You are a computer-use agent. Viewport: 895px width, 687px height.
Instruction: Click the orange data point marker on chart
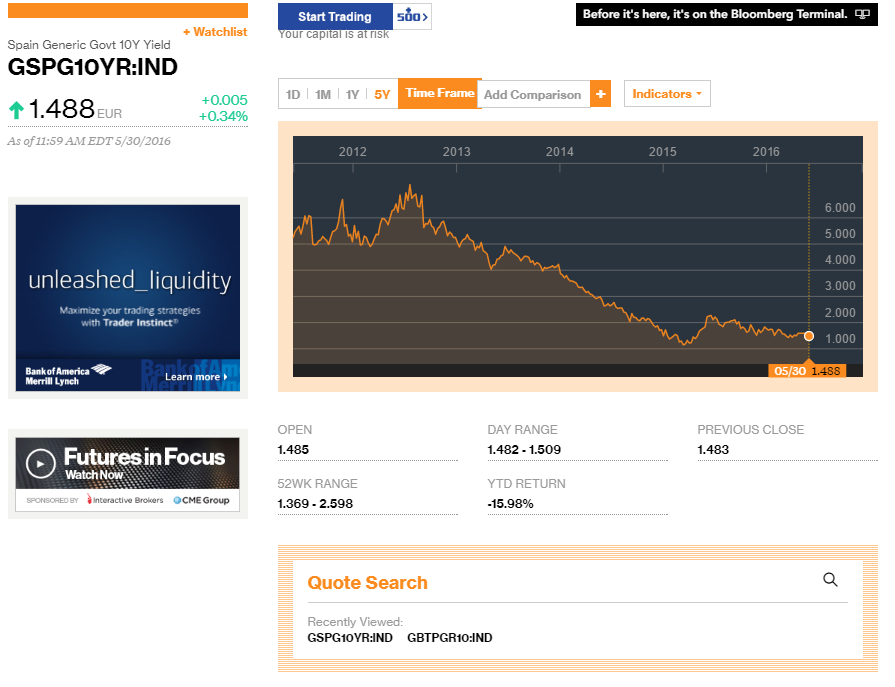809,336
